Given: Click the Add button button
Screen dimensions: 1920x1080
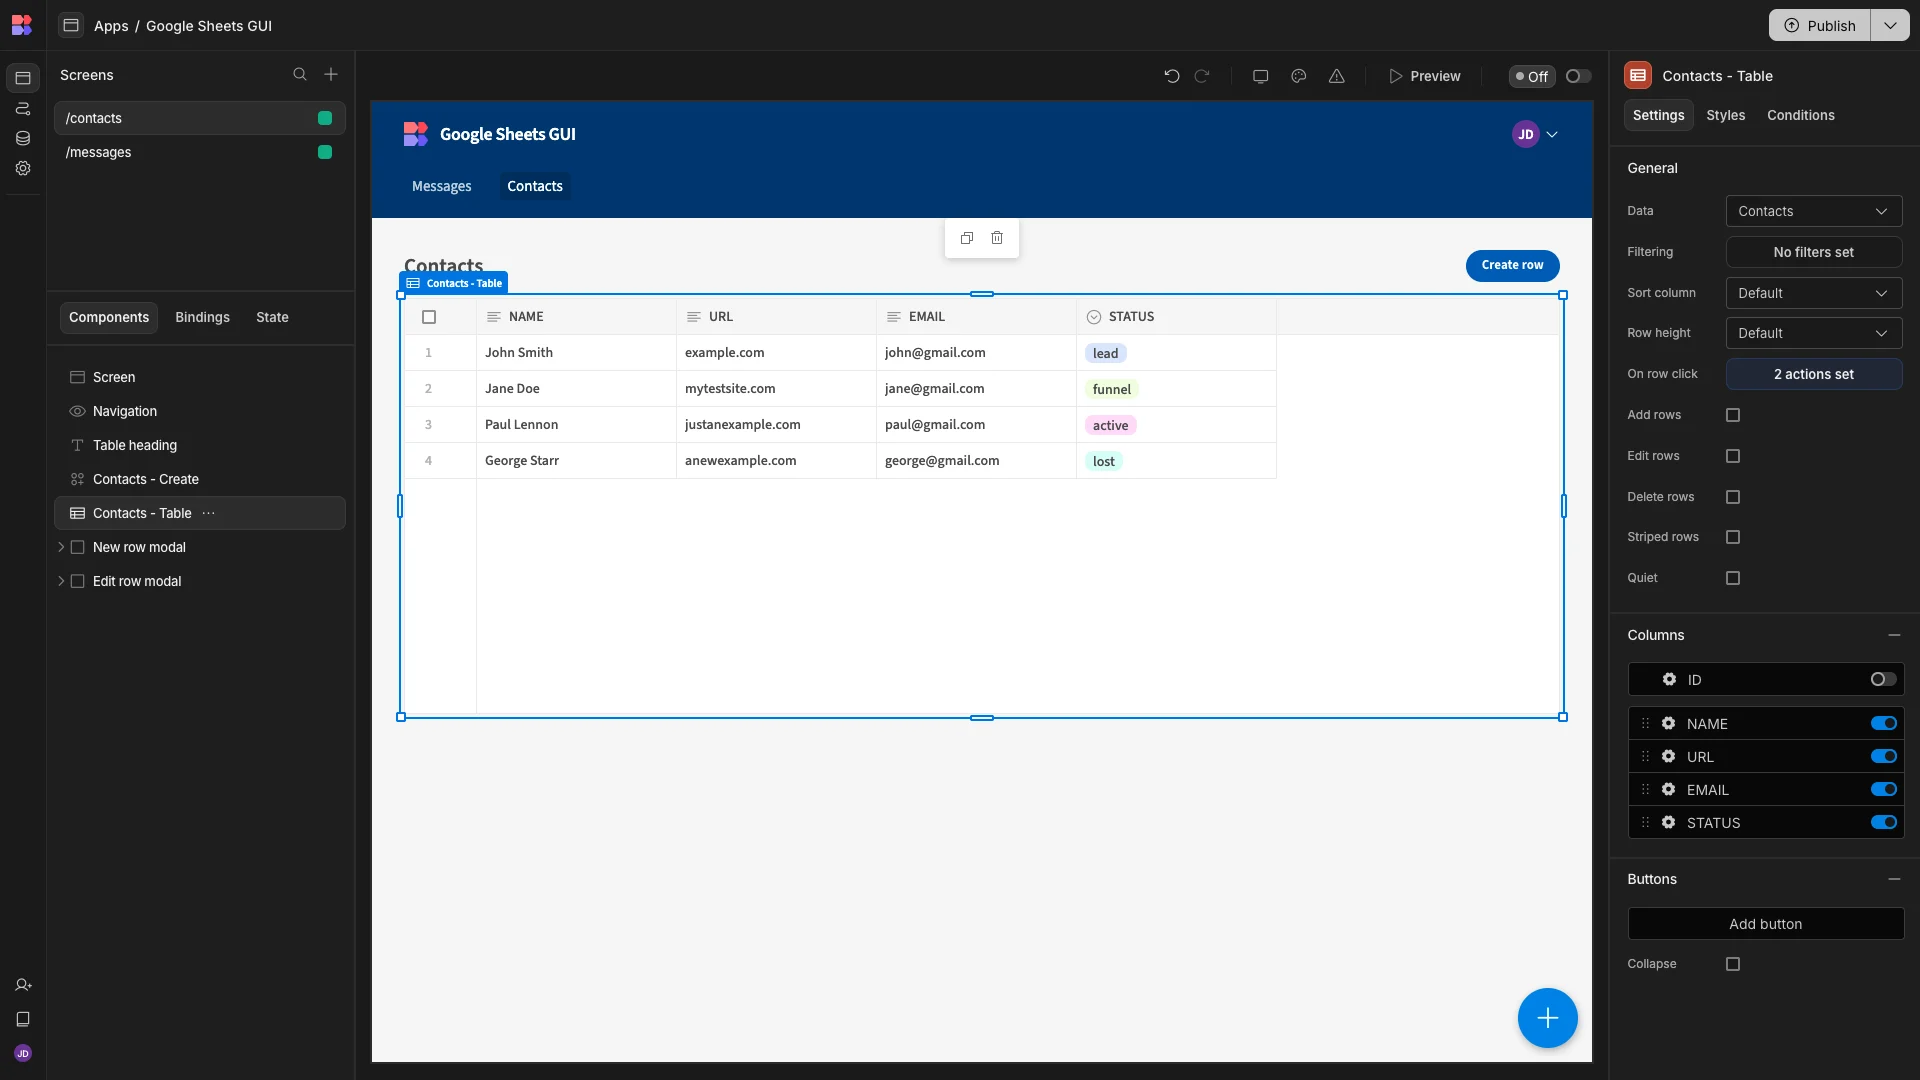Looking at the screenshot, I should click(1766, 924).
